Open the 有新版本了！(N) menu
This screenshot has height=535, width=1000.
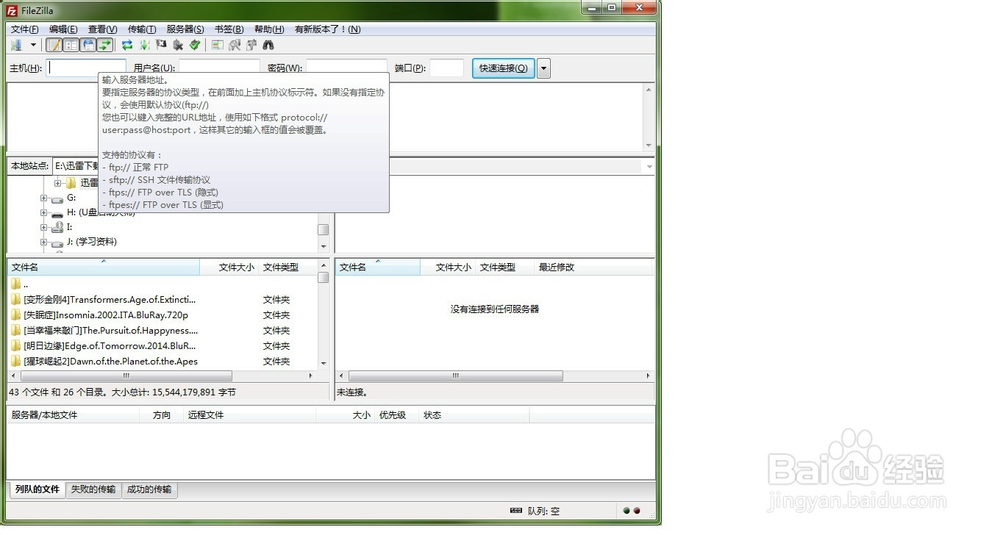327,29
